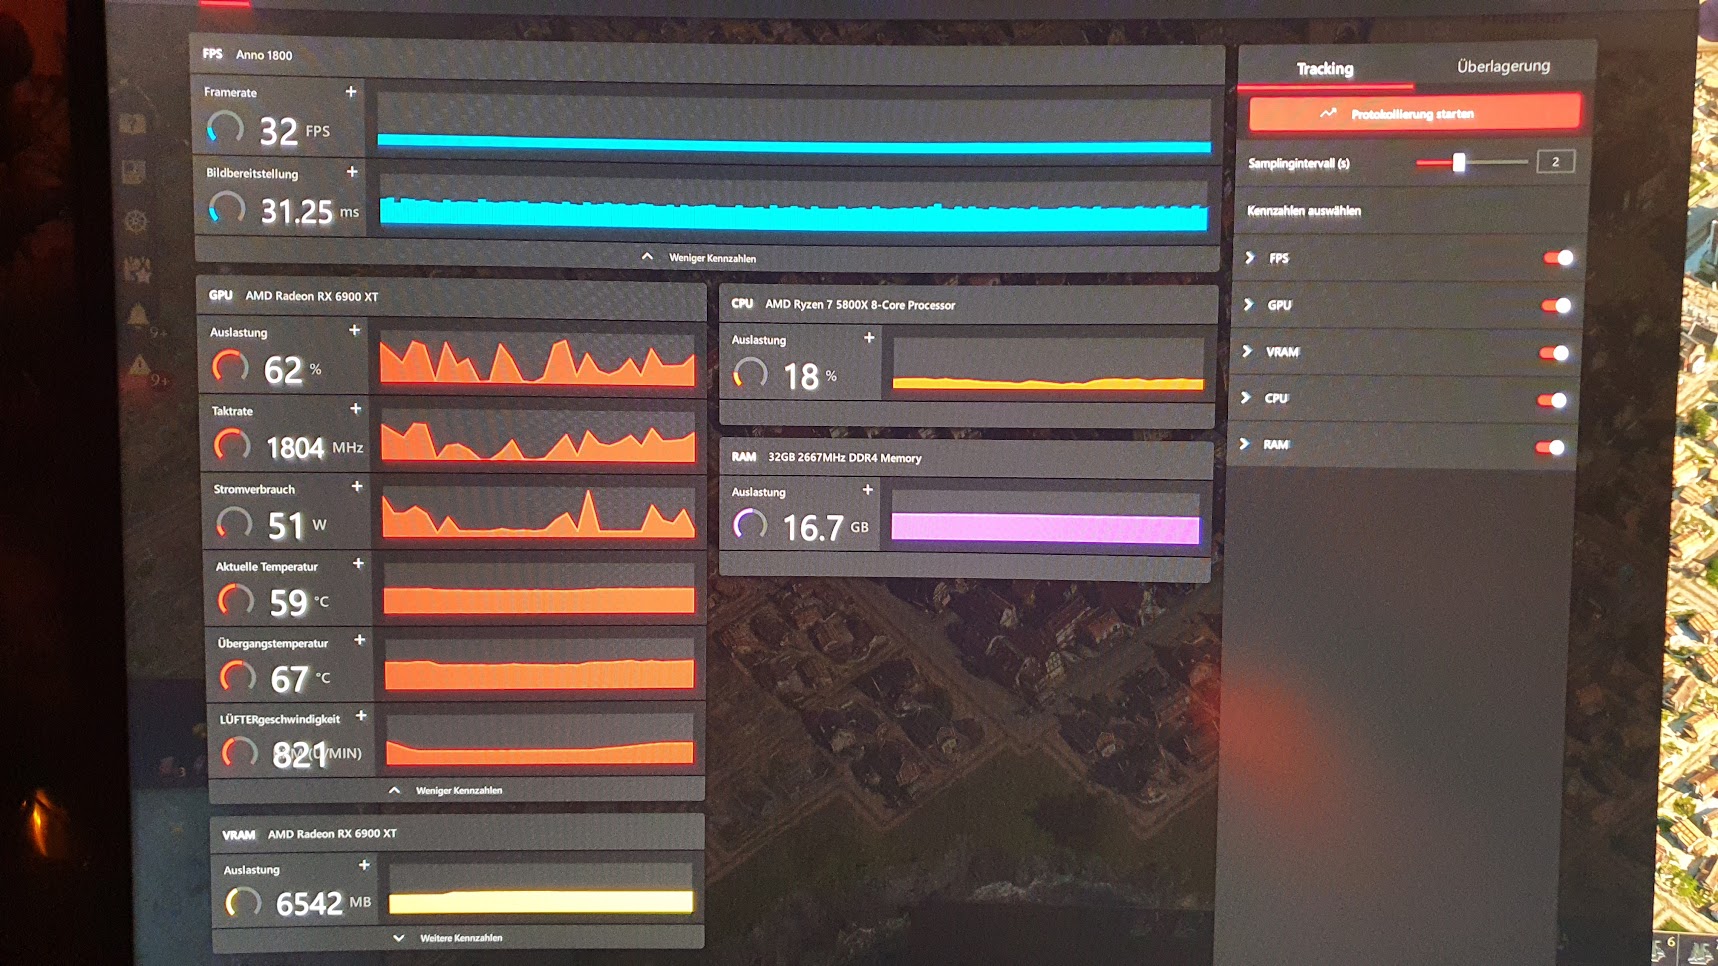
Task: Toggle CPU metric tracking switch
Action: pos(1552,401)
